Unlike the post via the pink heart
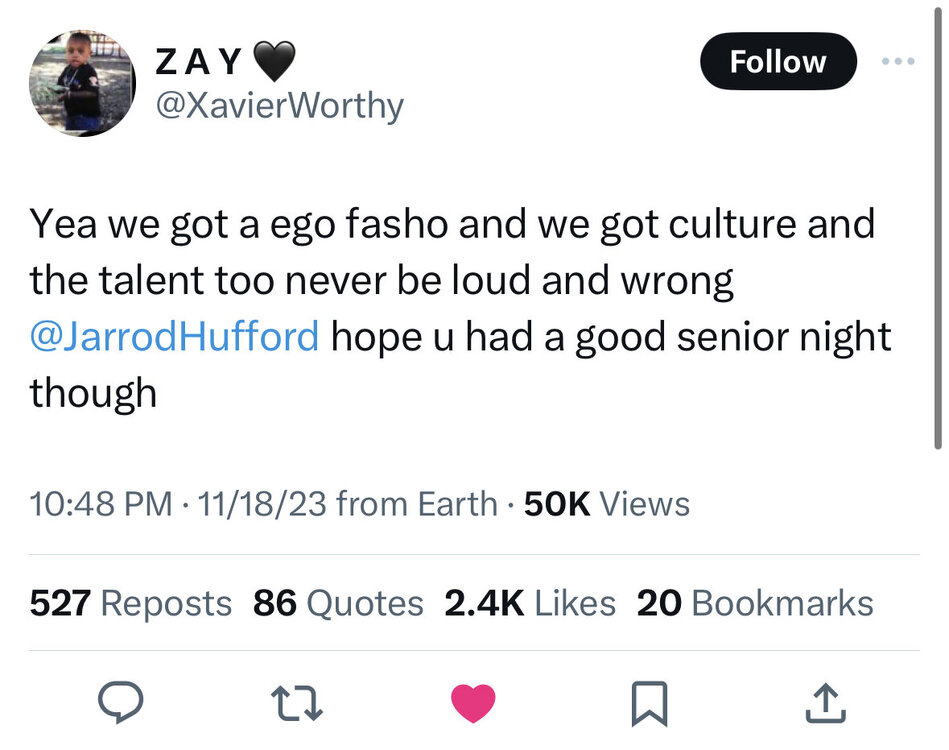Viewport: 949px width, 750px height. tap(473, 703)
